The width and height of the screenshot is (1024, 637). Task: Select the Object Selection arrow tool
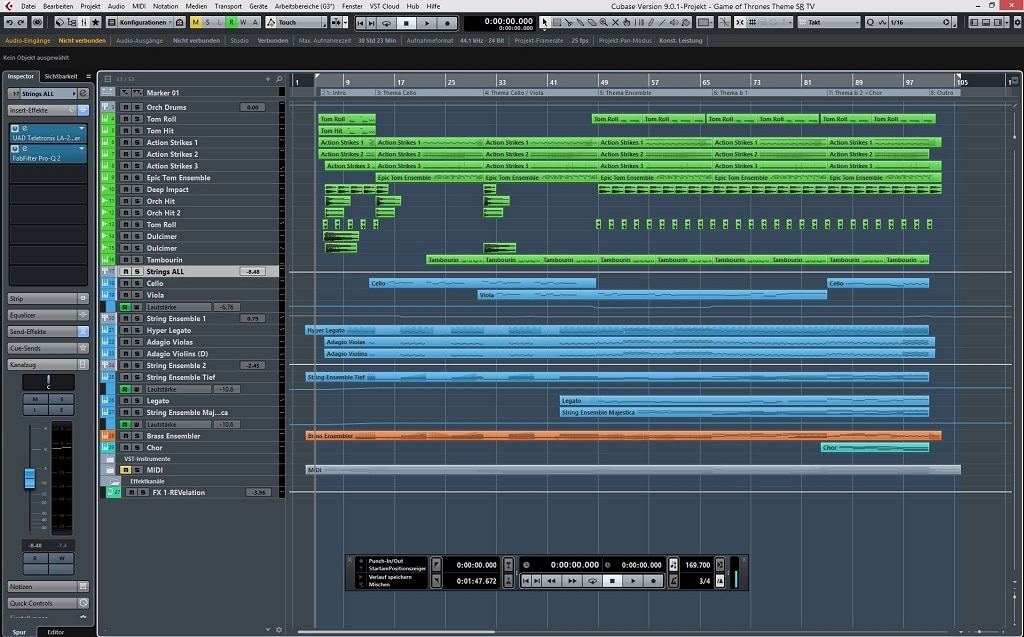pos(545,22)
